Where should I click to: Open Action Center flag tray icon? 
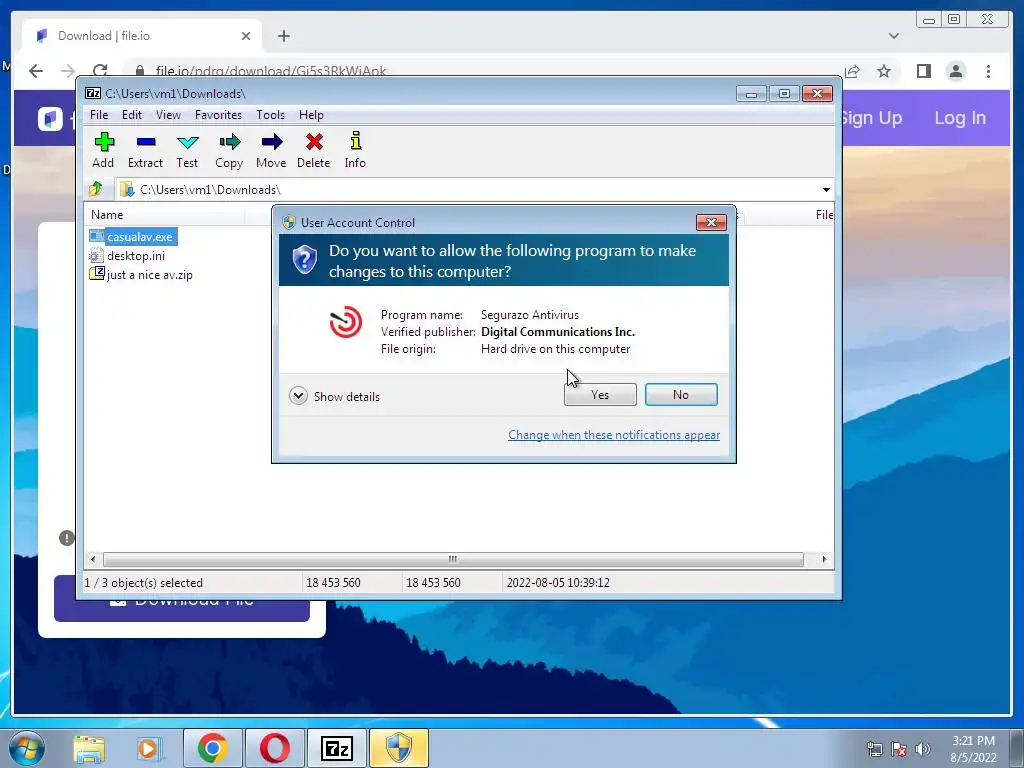click(899, 749)
